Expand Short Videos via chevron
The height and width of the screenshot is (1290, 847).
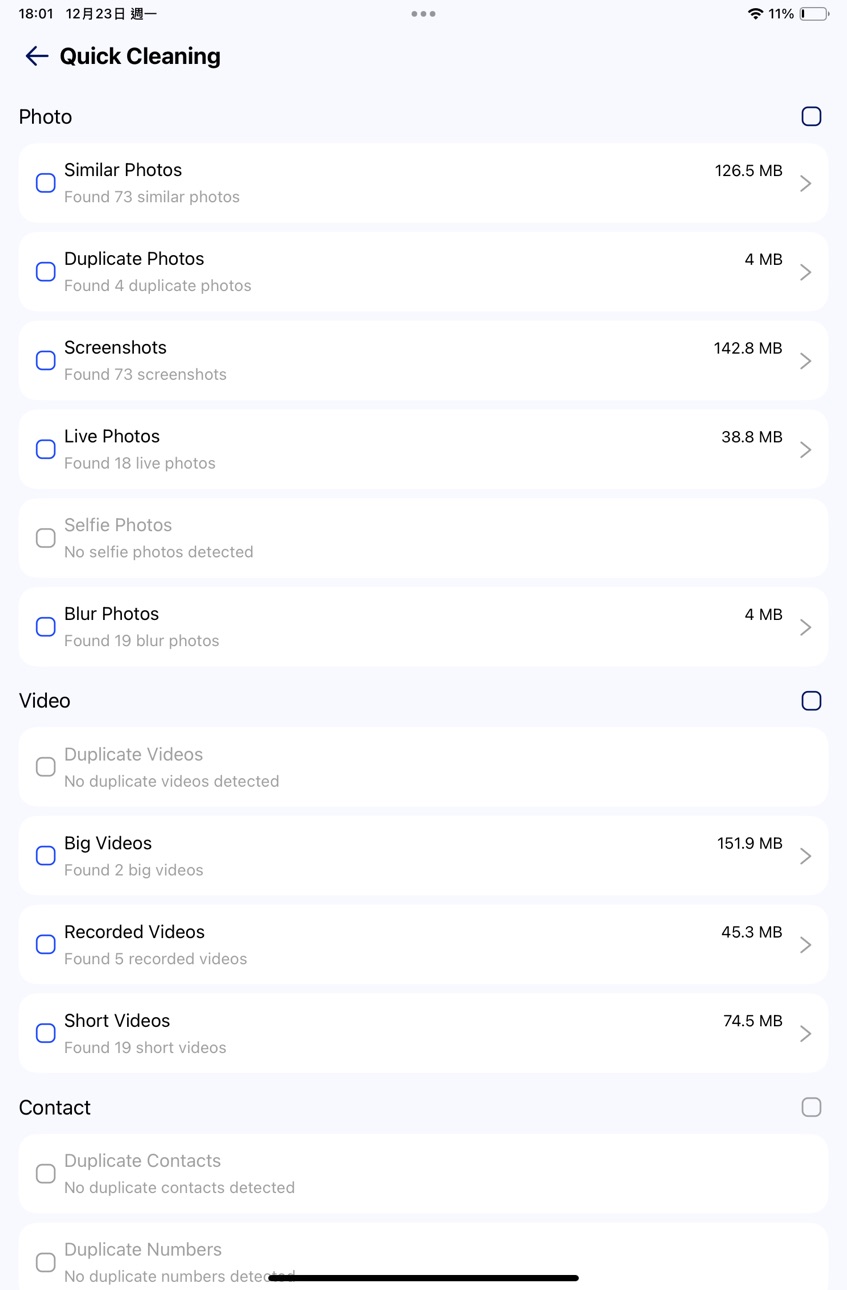click(805, 1034)
